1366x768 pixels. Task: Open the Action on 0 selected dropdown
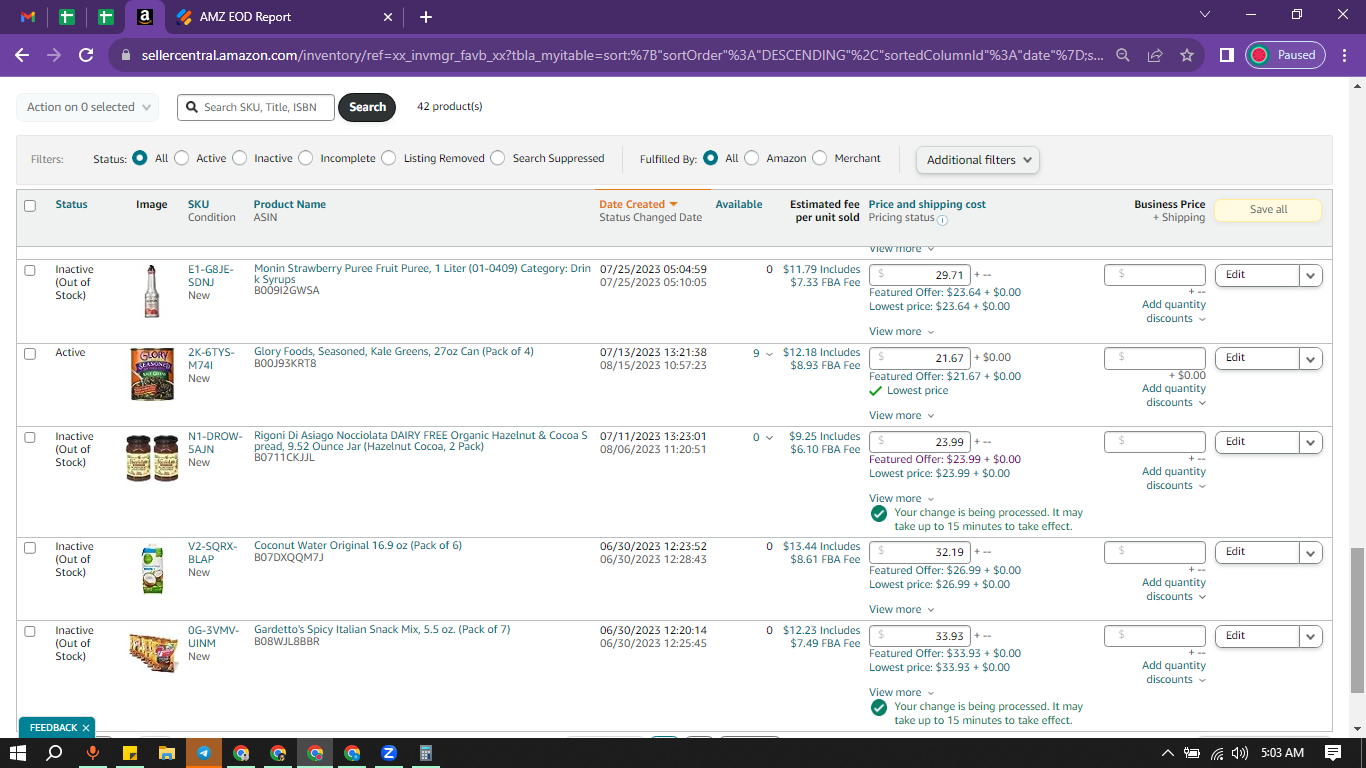87,107
